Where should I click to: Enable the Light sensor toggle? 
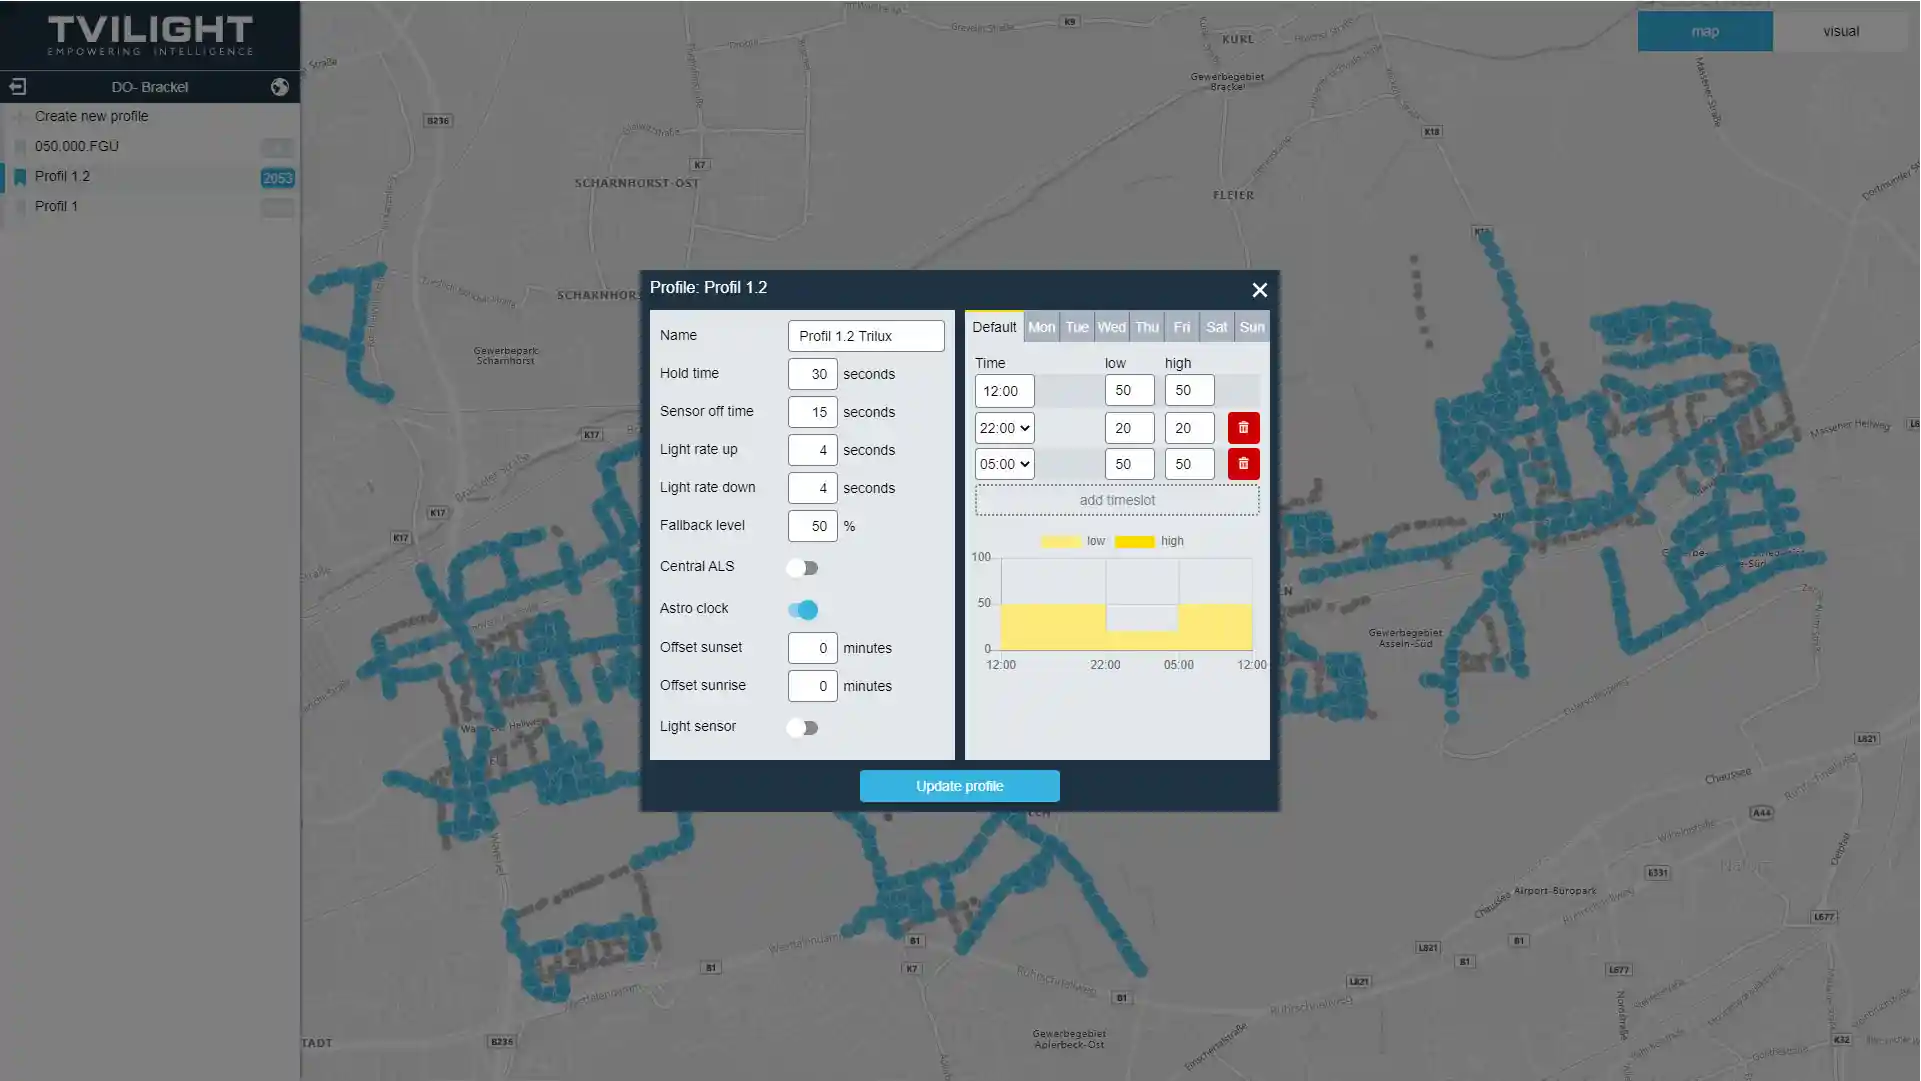tap(802, 728)
